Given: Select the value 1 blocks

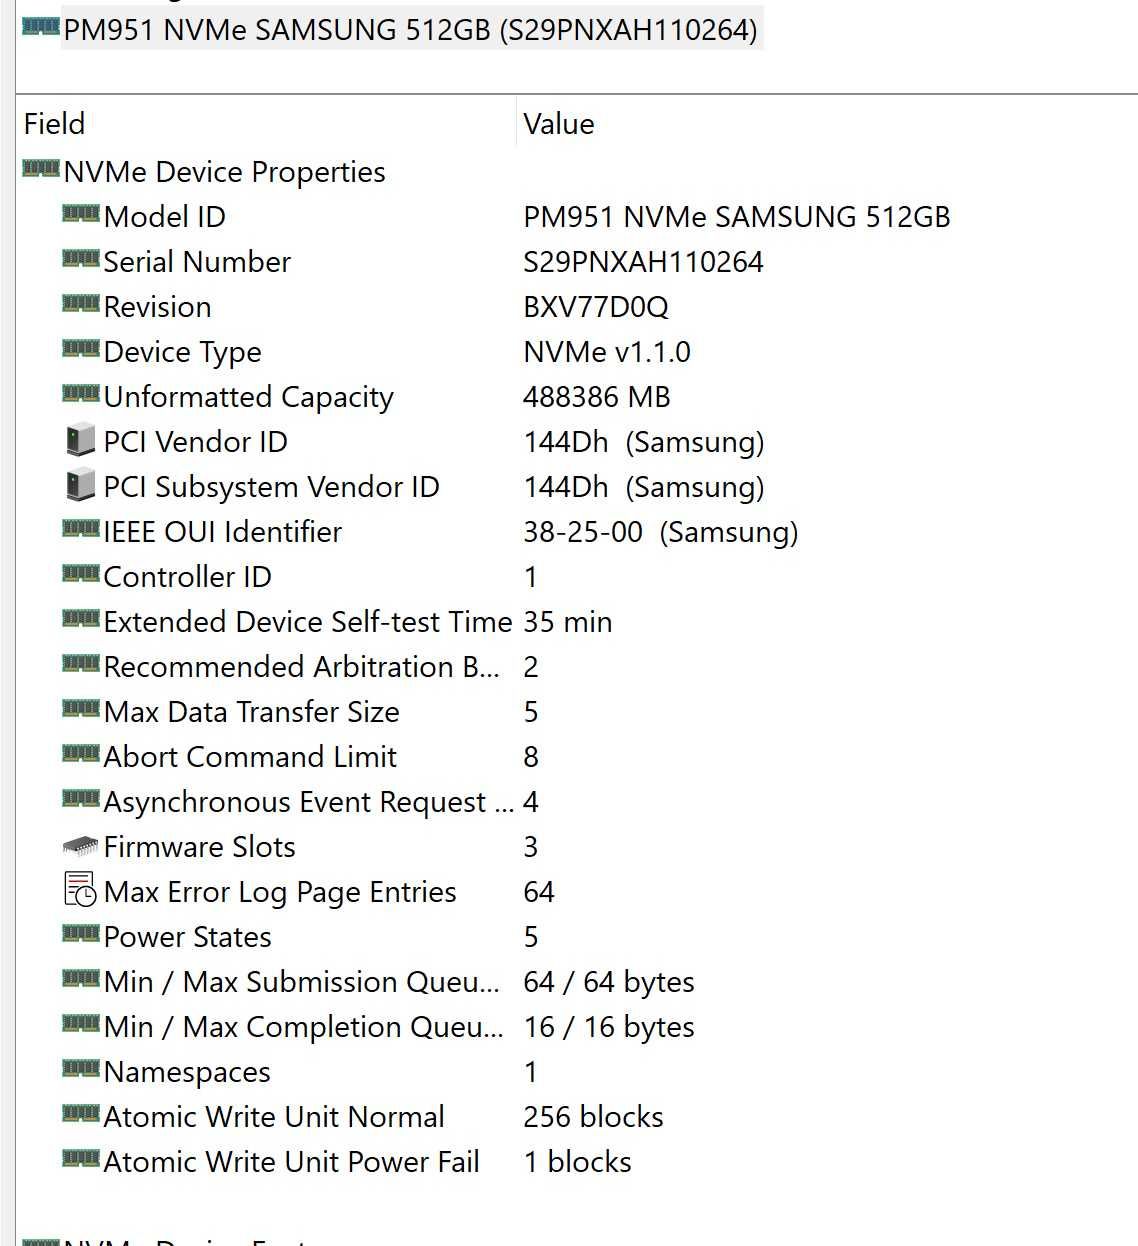Looking at the screenshot, I should click(578, 1162).
